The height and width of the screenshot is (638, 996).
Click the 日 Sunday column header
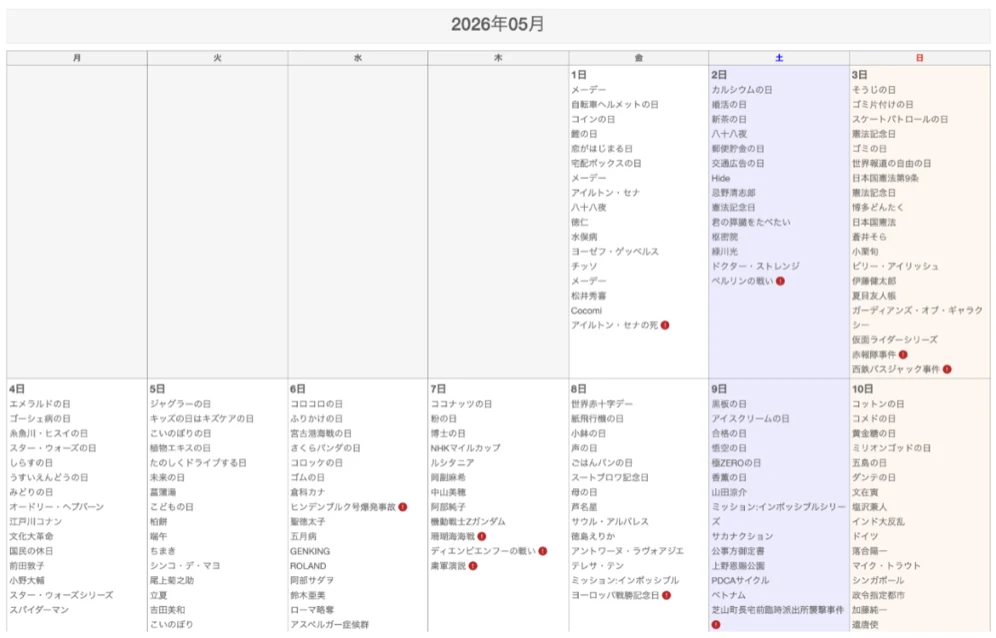click(x=919, y=58)
